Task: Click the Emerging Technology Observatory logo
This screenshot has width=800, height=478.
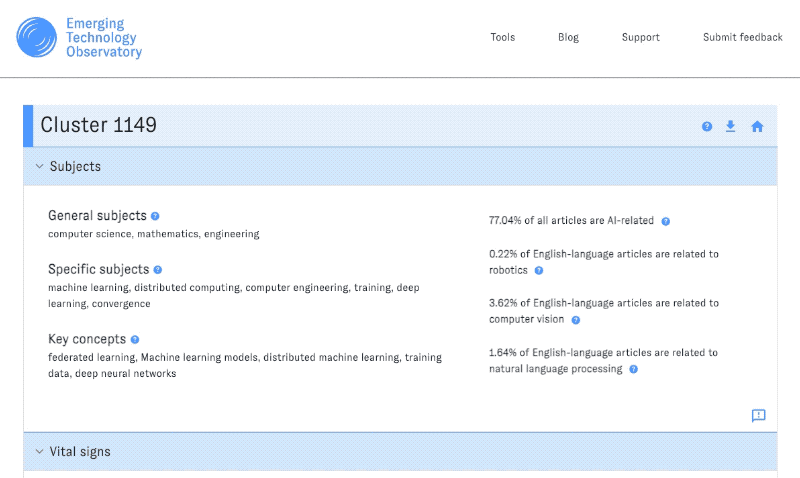Action: (37, 38)
